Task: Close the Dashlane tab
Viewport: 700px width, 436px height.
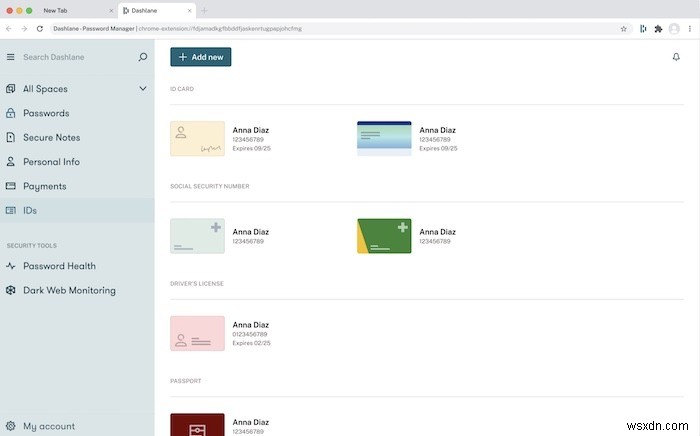Action: tap(189, 10)
